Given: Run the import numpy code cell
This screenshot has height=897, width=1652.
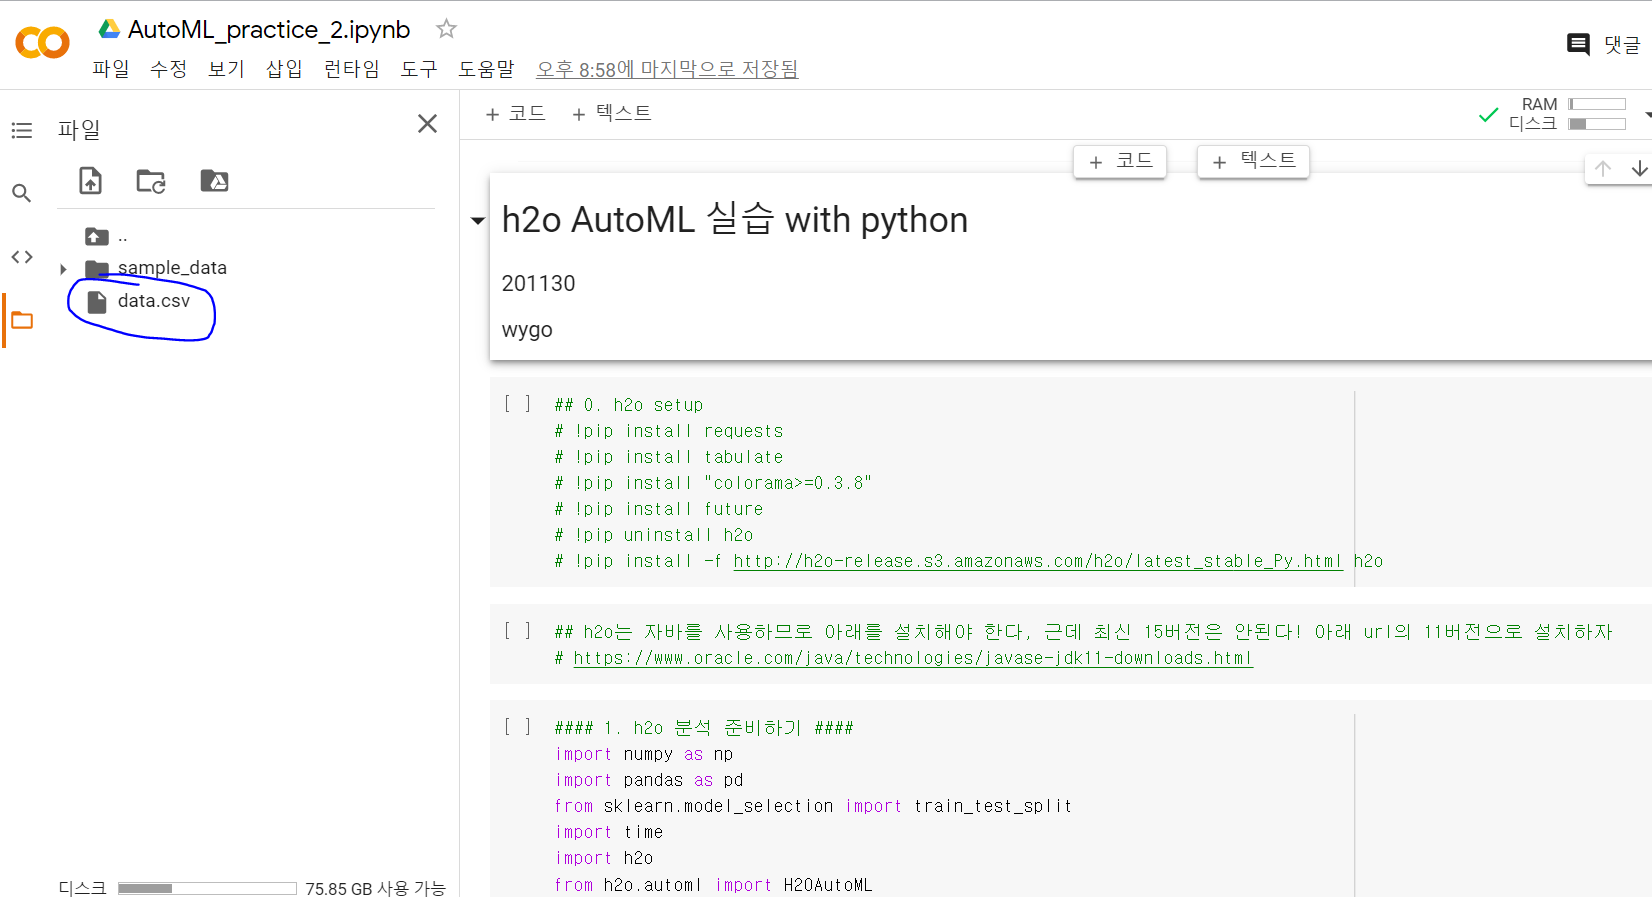Looking at the screenshot, I should coord(517,727).
